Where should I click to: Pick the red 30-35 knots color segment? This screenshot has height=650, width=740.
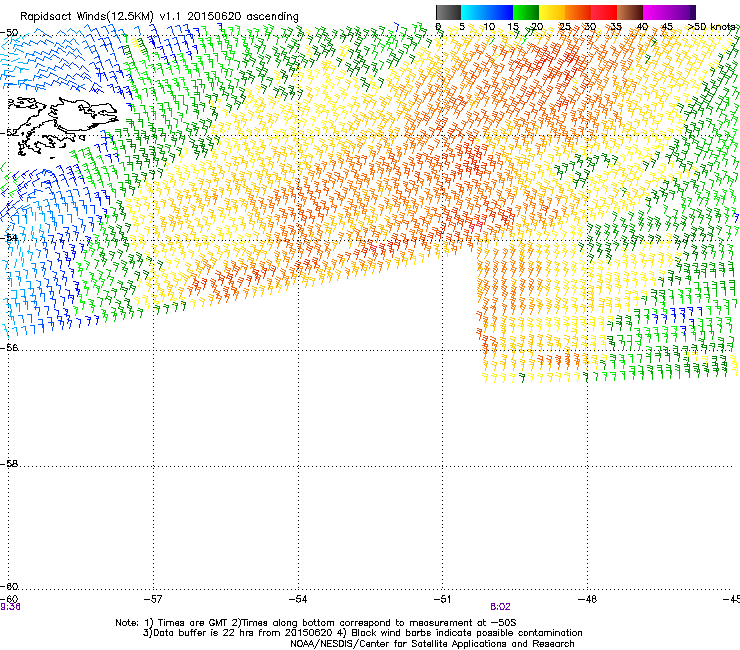coord(604,12)
